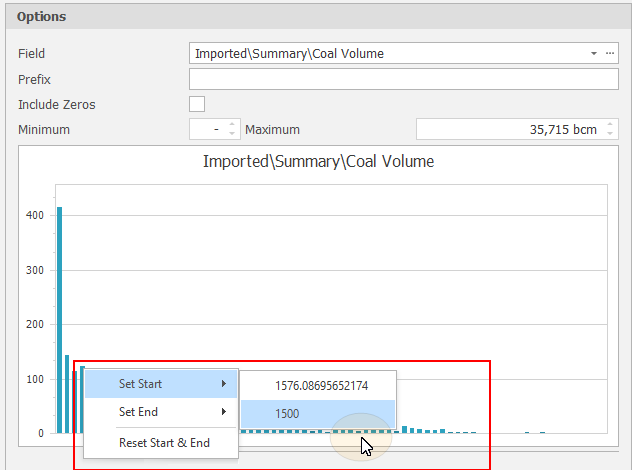632x470 pixels.
Task: Open the Set End submenu item
Action: point(138,412)
